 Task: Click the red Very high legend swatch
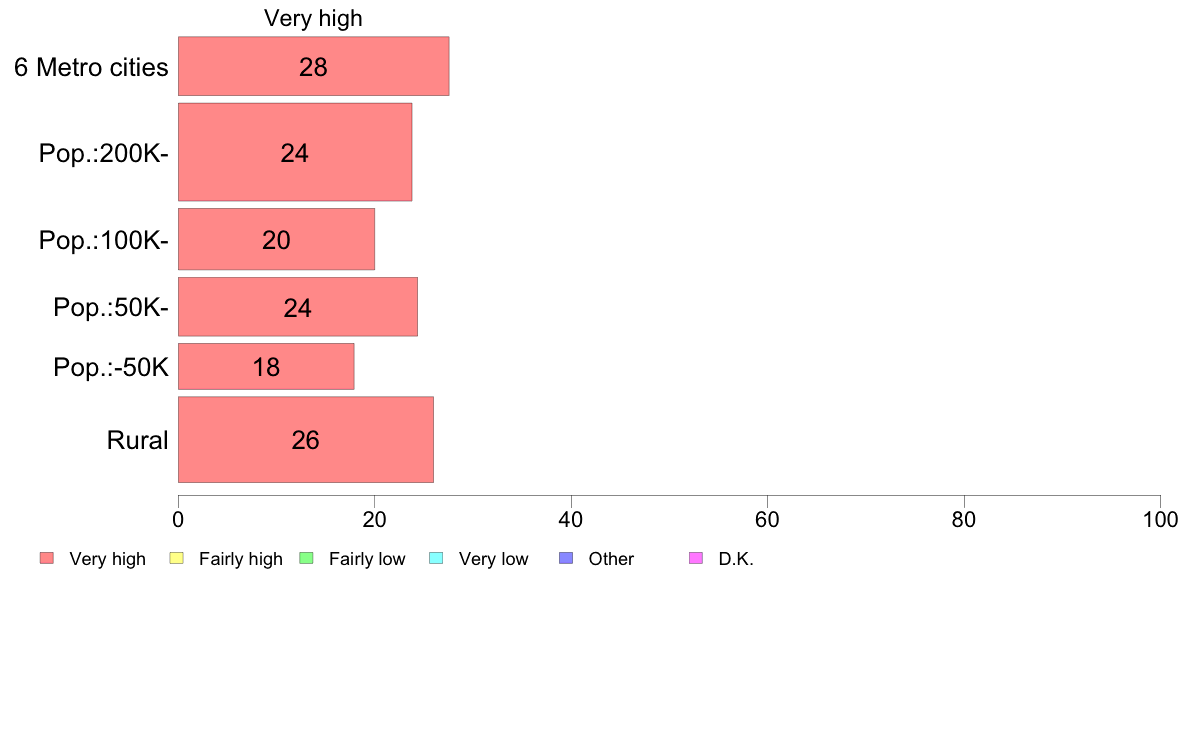point(47,559)
